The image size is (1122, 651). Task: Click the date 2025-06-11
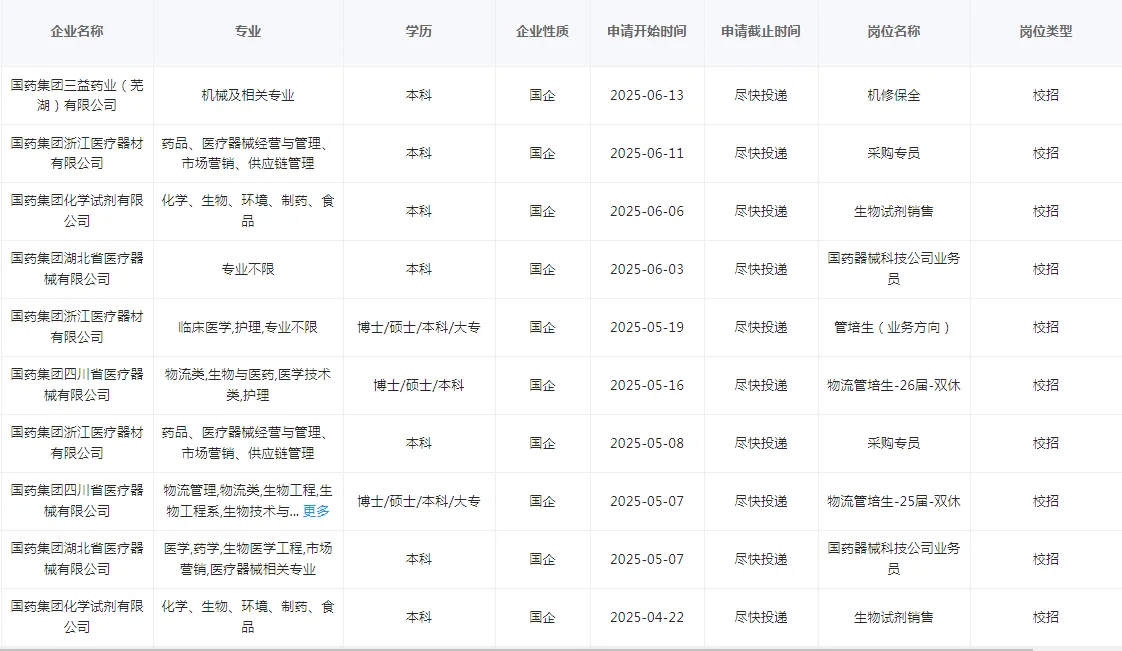coord(647,153)
